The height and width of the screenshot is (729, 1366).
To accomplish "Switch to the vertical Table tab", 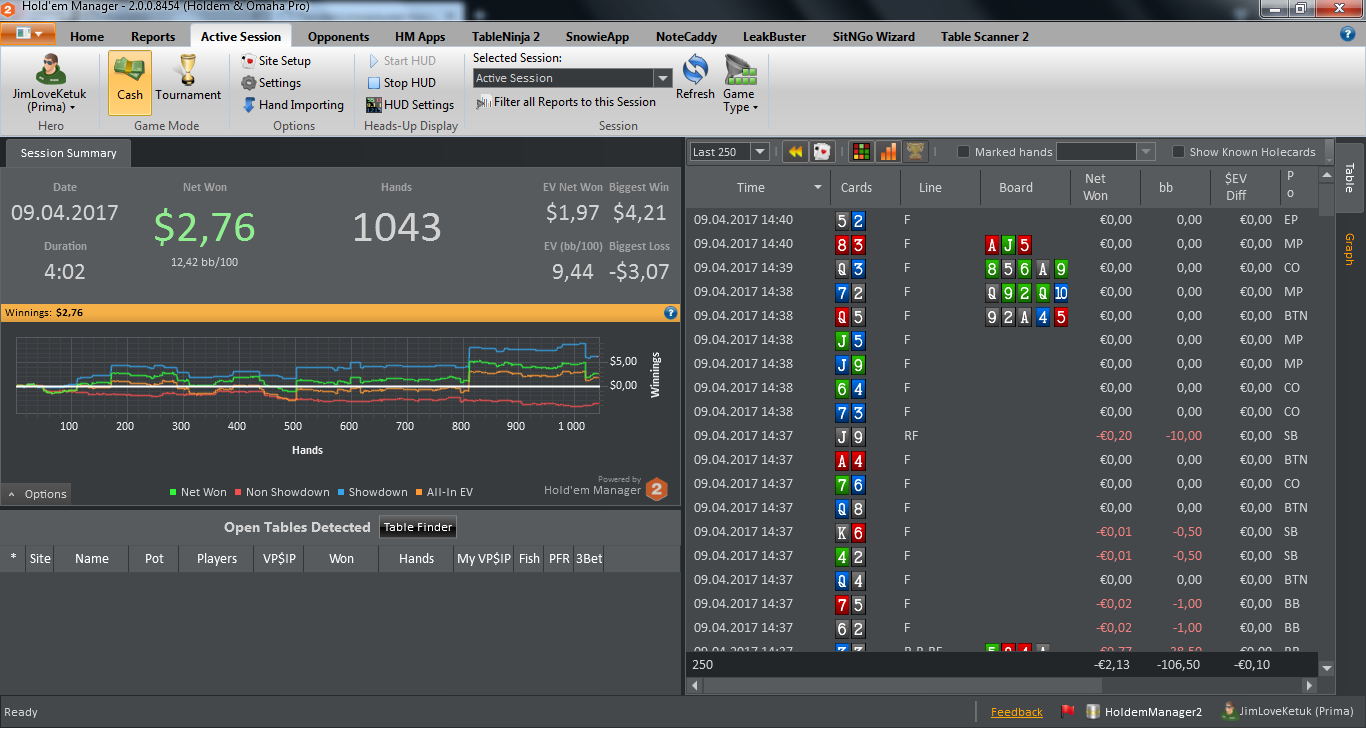I will click(x=1349, y=177).
